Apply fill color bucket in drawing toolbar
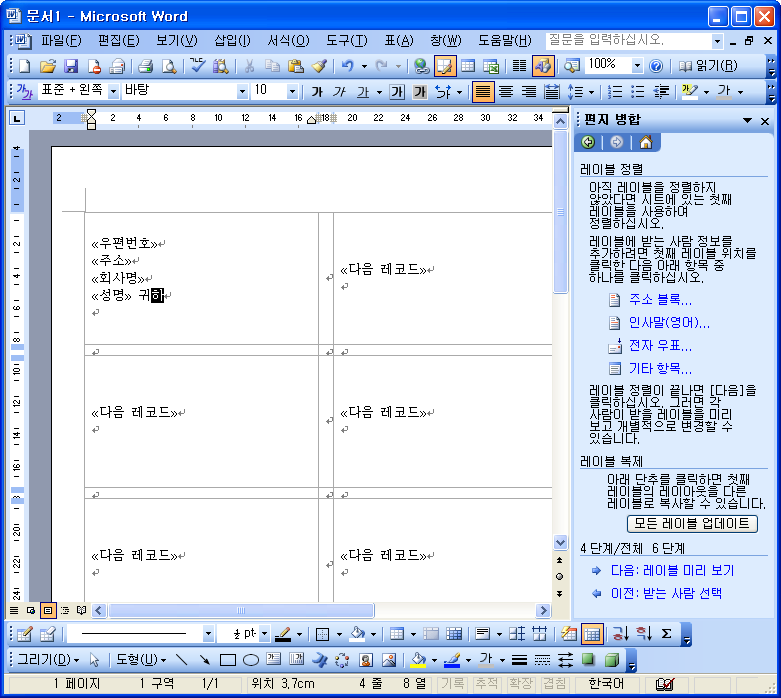This screenshot has height=698, width=781. (x=418, y=660)
